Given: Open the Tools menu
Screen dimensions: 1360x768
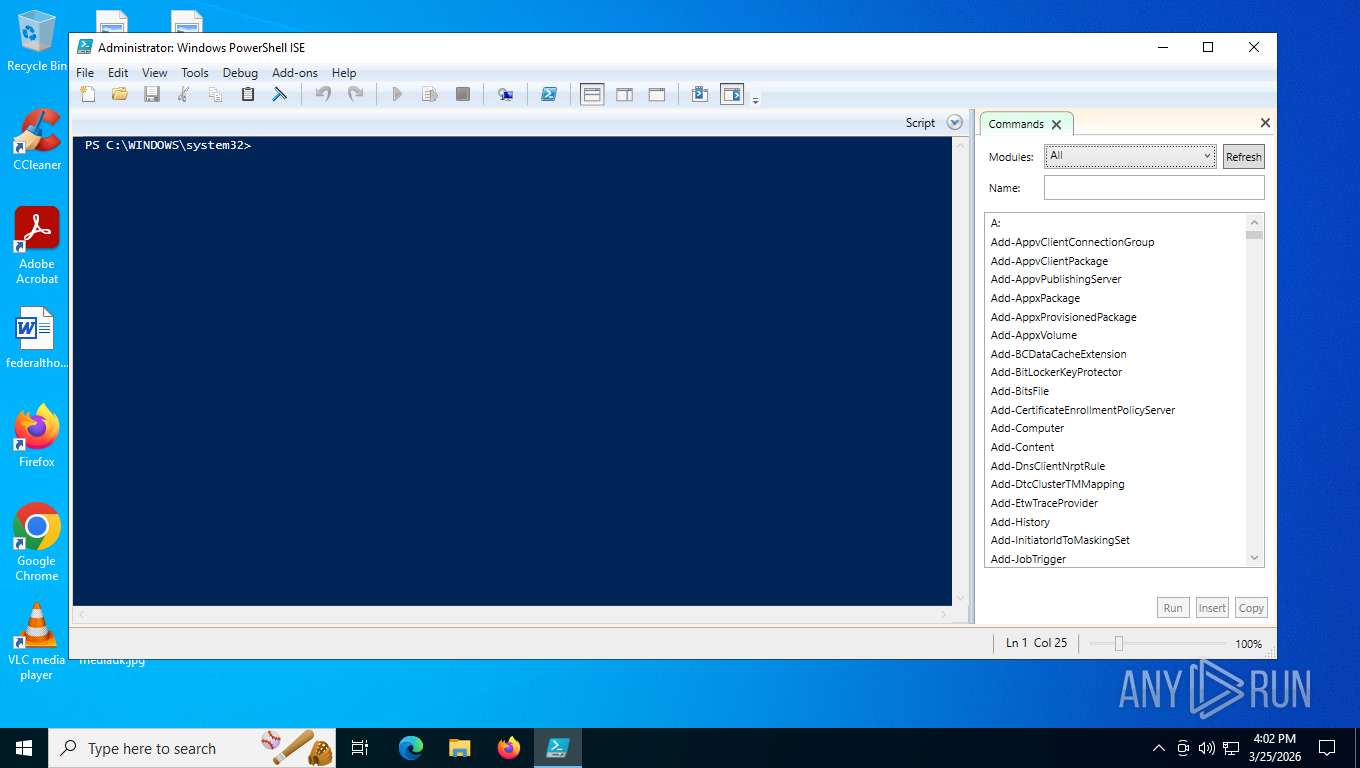Looking at the screenshot, I should [x=195, y=73].
